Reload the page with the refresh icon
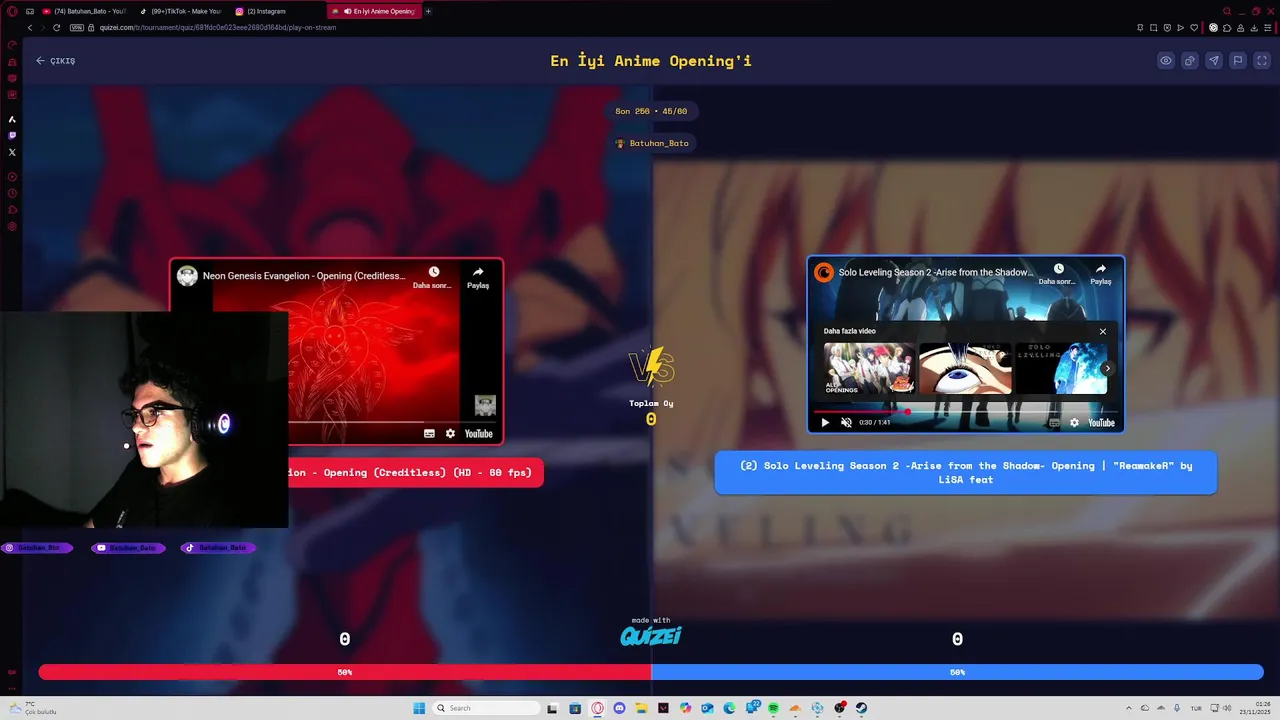 tap(56, 27)
